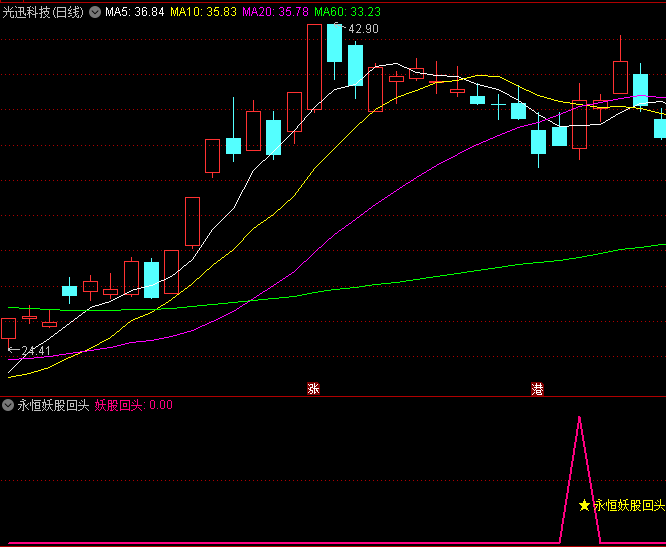Viewport: 666px width, 547px height.
Task: Select the cyan candlestick marked 42.90
Action: (335, 43)
